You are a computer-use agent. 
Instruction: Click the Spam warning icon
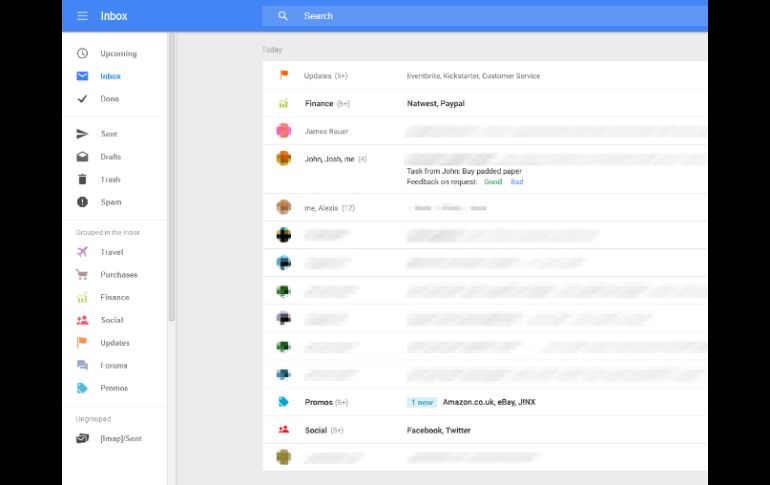82,202
